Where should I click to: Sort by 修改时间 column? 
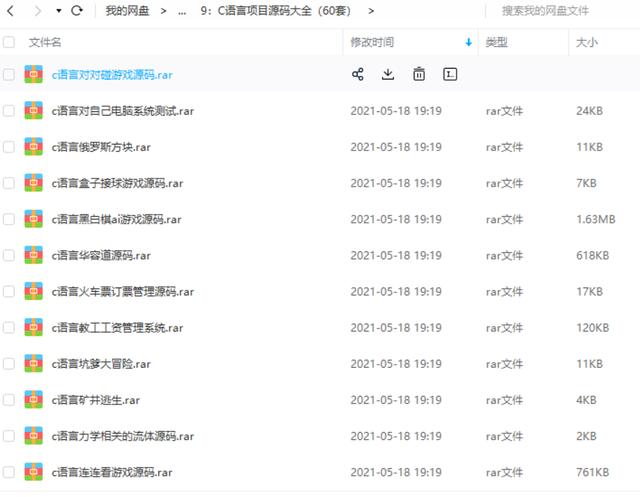point(372,42)
